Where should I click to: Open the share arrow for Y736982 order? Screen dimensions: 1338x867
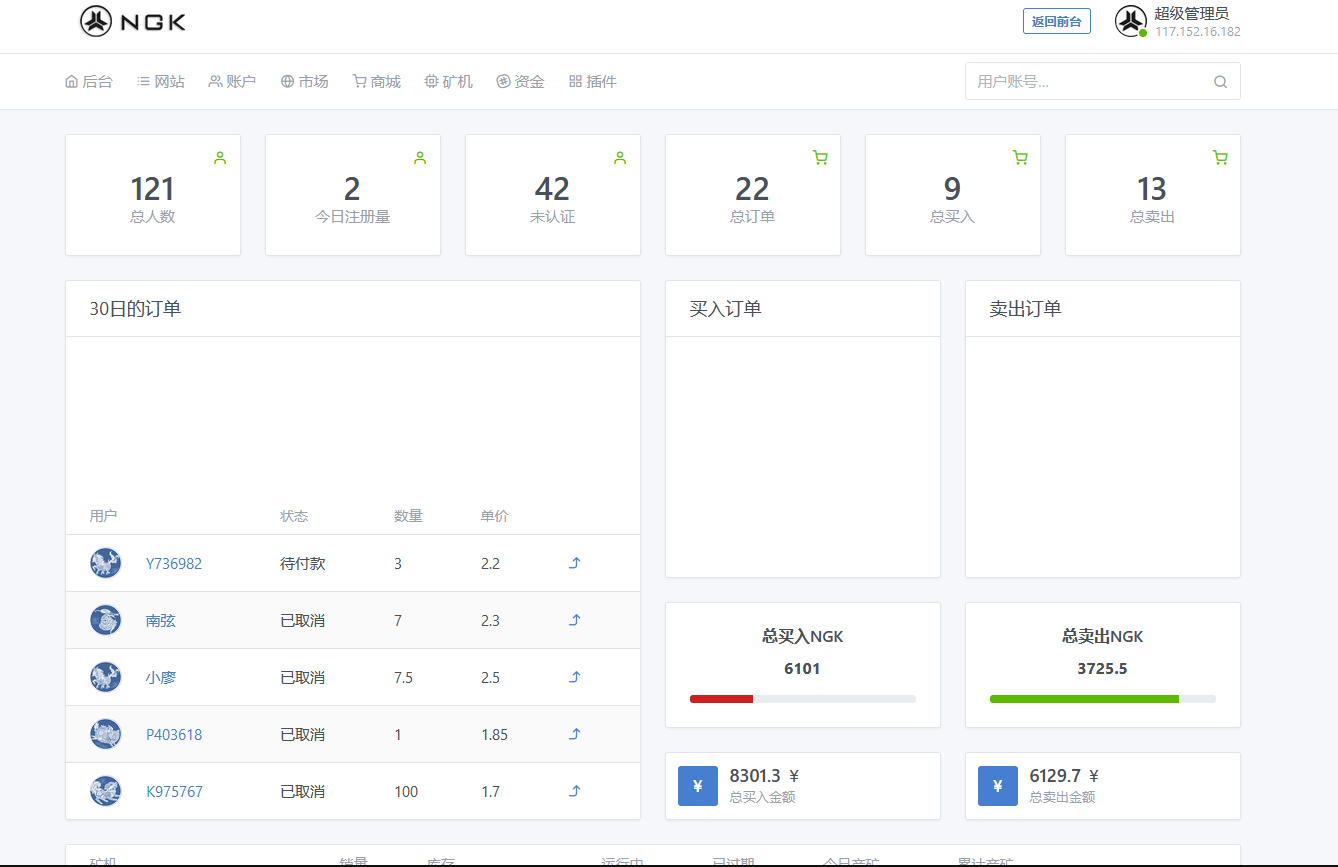click(575, 563)
